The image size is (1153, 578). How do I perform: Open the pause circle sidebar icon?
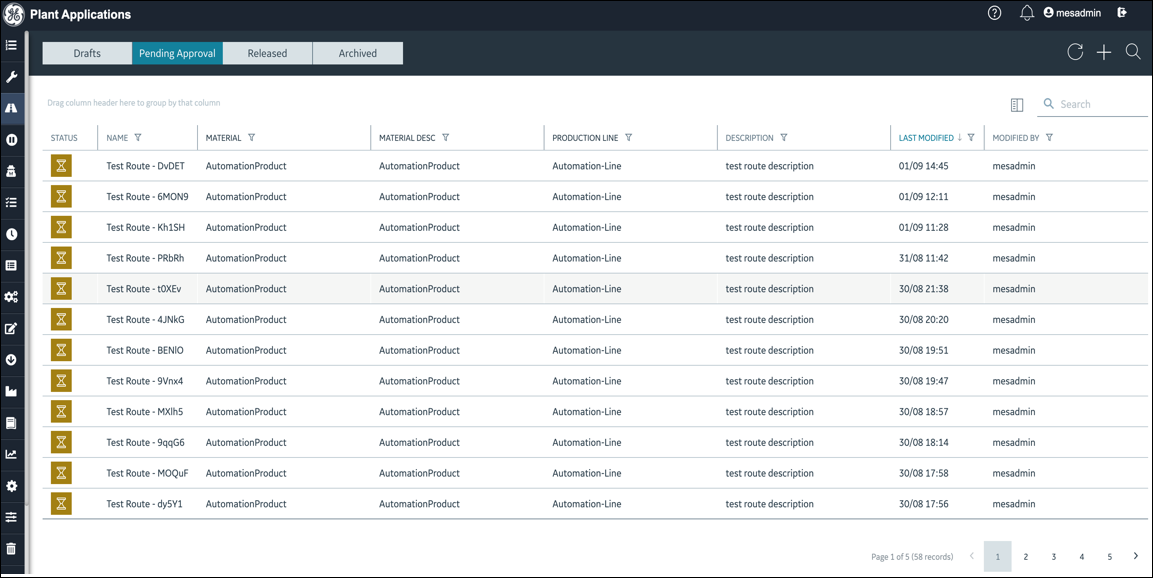(11, 140)
